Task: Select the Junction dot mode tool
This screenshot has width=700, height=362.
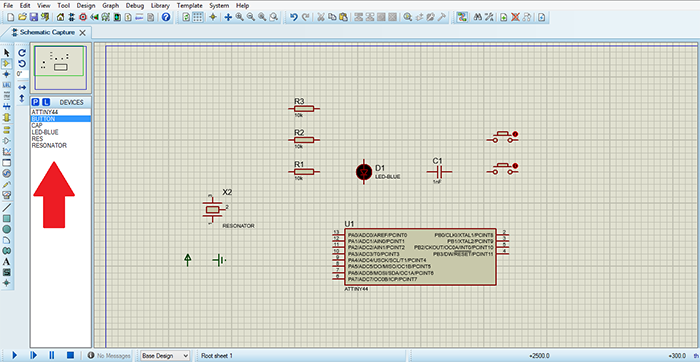Action: point(7,74)
